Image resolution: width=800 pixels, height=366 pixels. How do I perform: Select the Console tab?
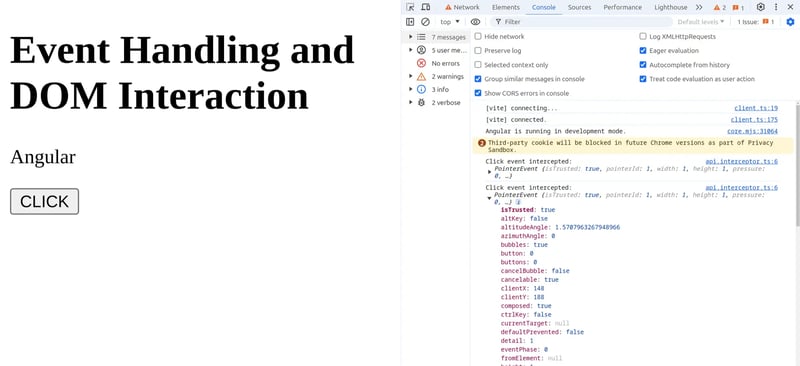544,7
